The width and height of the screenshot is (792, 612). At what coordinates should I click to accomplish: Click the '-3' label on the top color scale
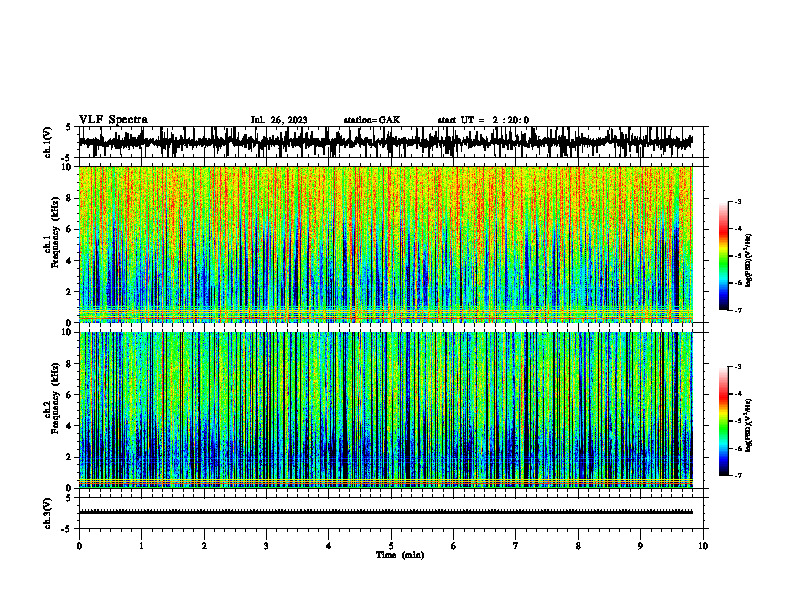tap(737, 201)
